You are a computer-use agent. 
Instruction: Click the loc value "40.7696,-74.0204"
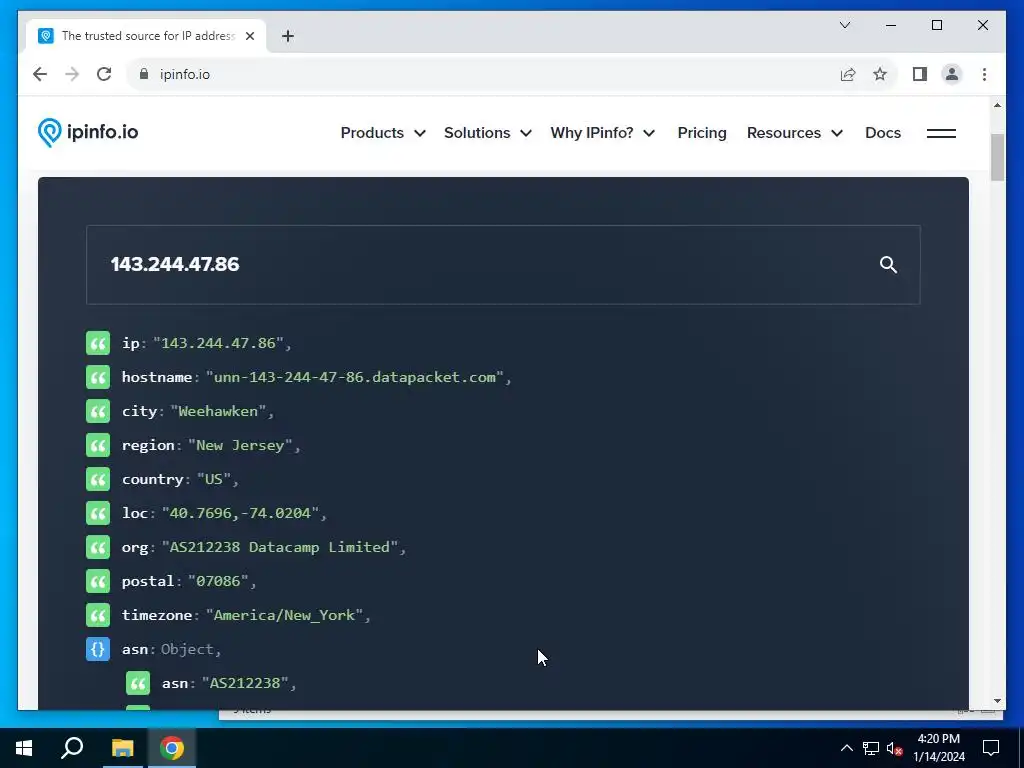click(240, 513)
